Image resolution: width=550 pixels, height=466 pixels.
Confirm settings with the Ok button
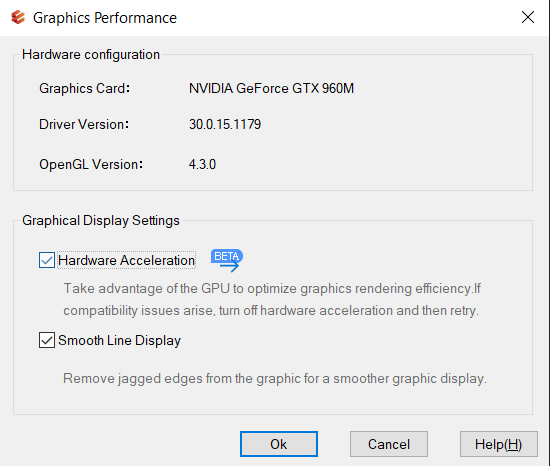[x=279, y=444]
